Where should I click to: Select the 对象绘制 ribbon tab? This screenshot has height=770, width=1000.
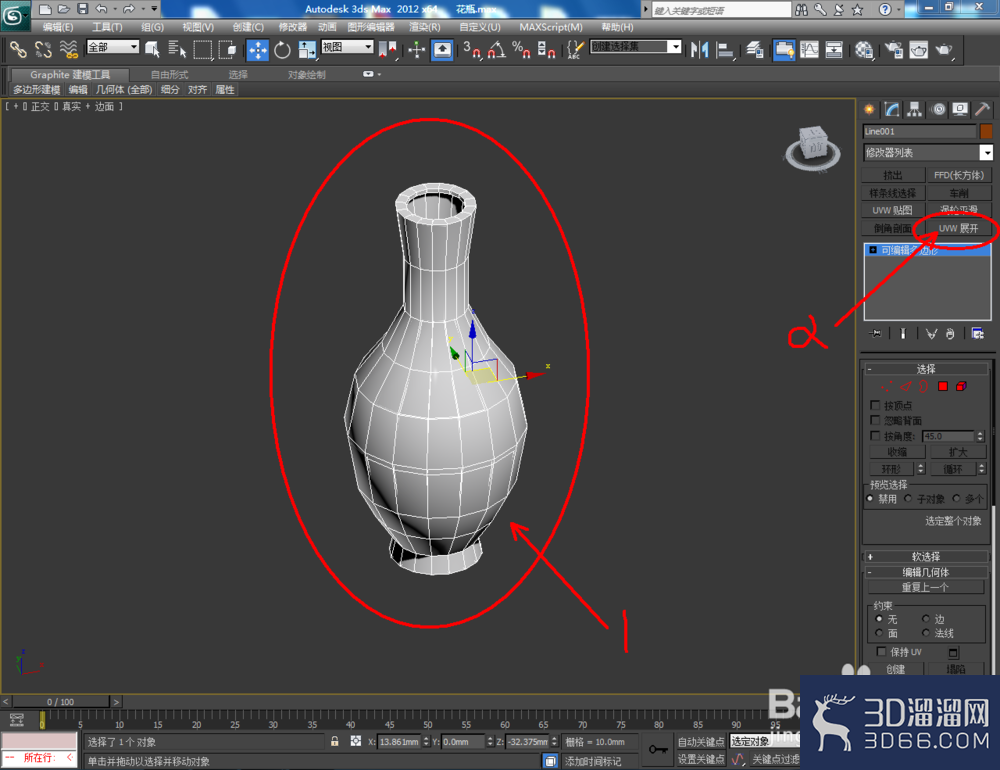[x=307, y=75]
